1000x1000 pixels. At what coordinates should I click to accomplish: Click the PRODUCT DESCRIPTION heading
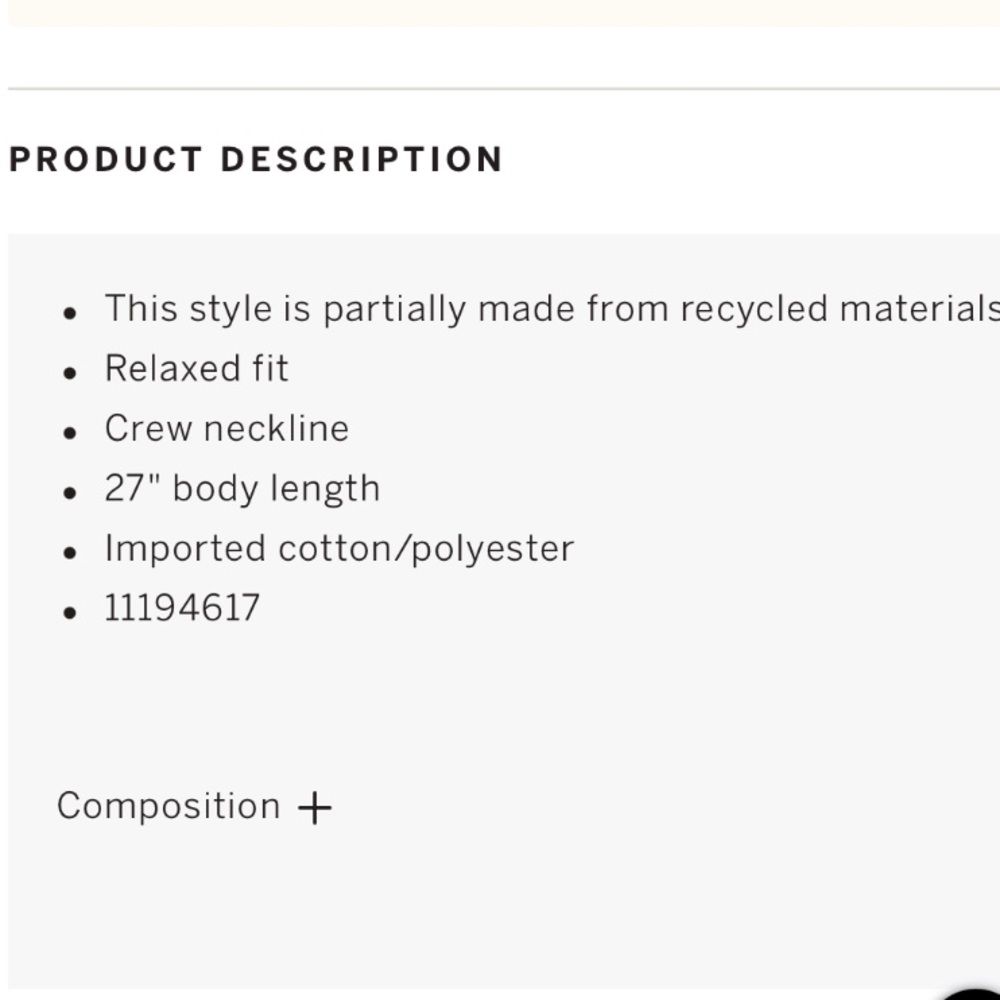coord(256,159)
